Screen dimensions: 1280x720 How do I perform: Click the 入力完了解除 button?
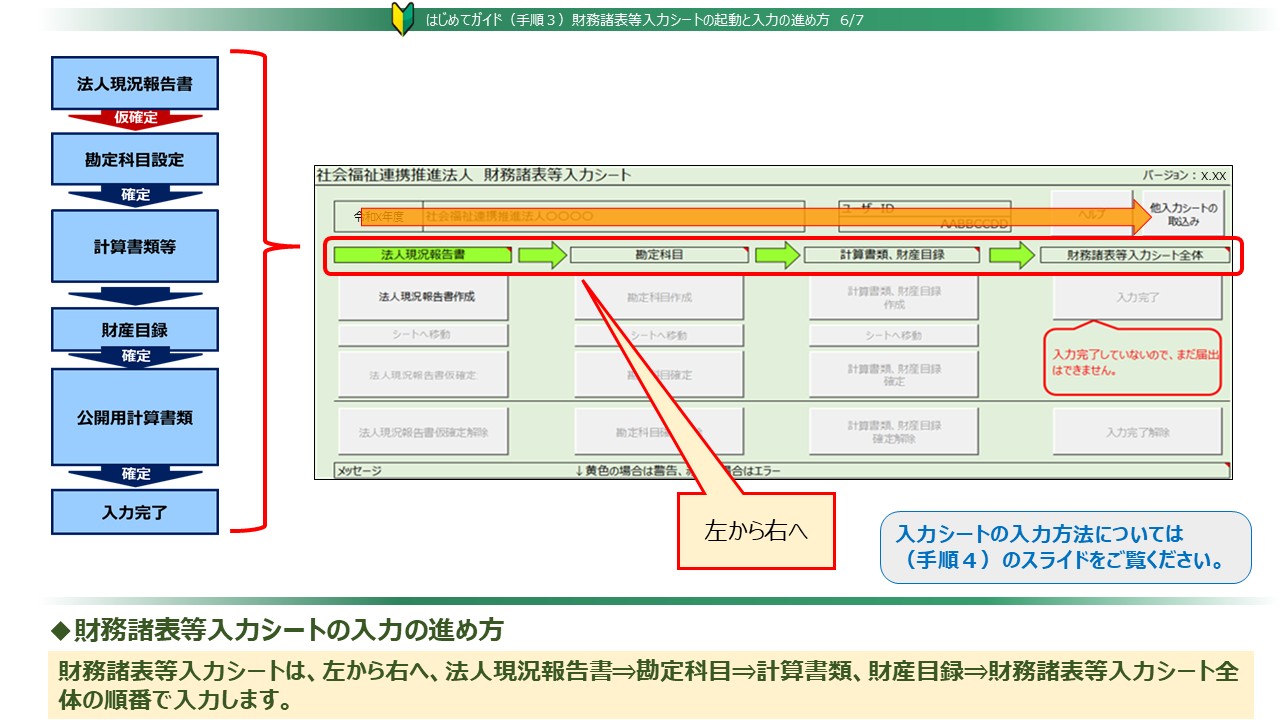coord(1137,432)
